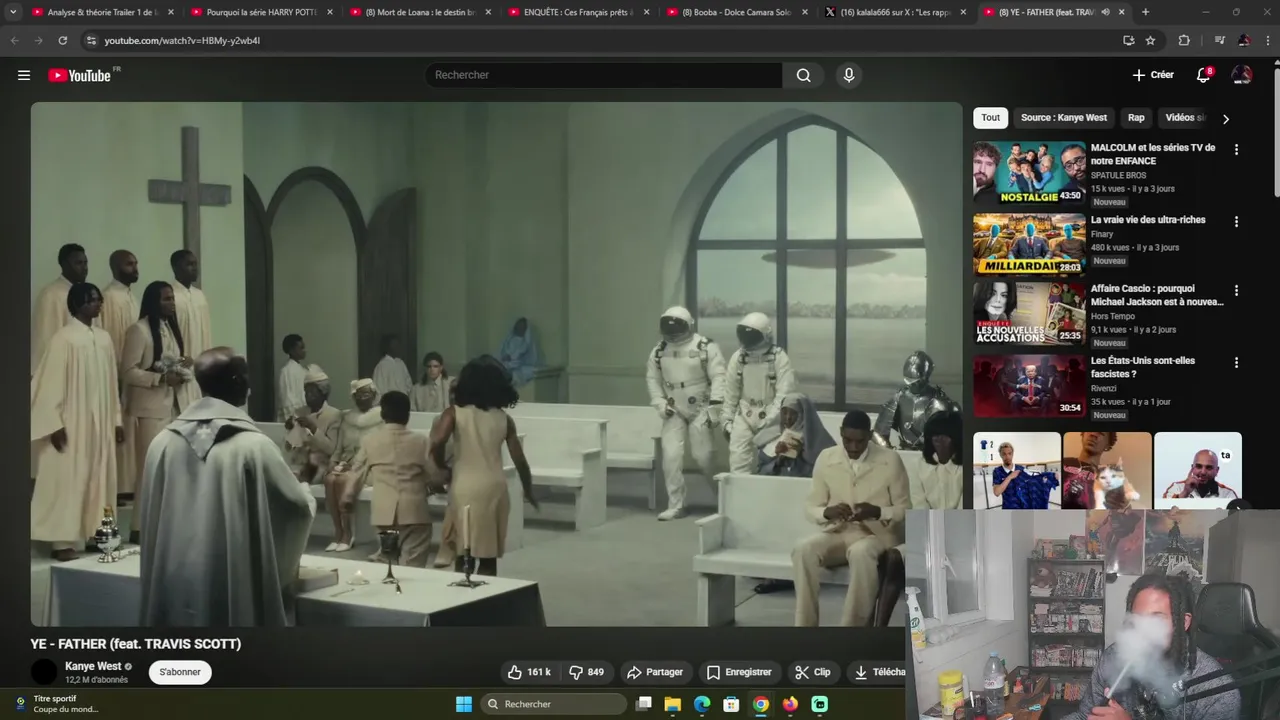Open the browser extensions puzzle icon
The height and width of the screenshot is (720, 1280).
[1184, 40]
